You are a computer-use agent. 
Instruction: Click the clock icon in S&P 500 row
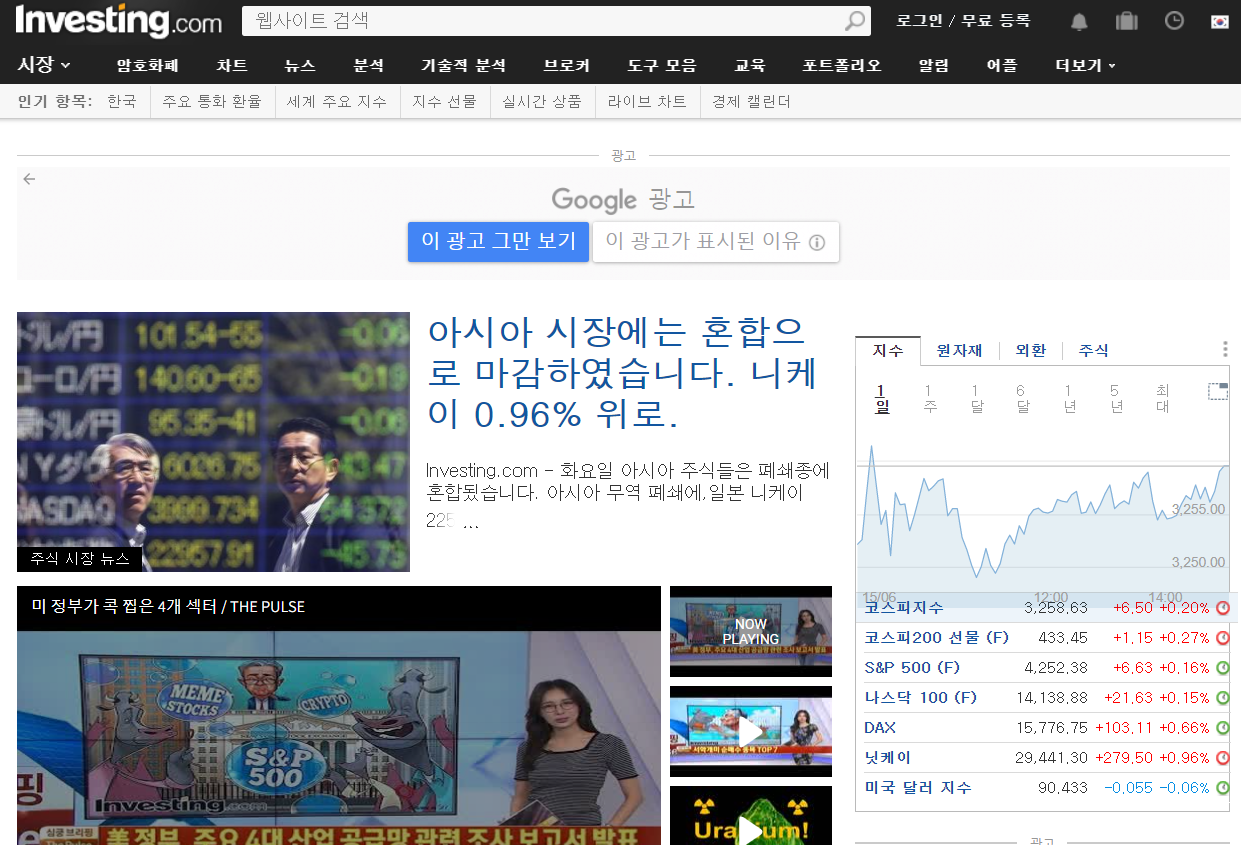click(x=1223, y=668)
